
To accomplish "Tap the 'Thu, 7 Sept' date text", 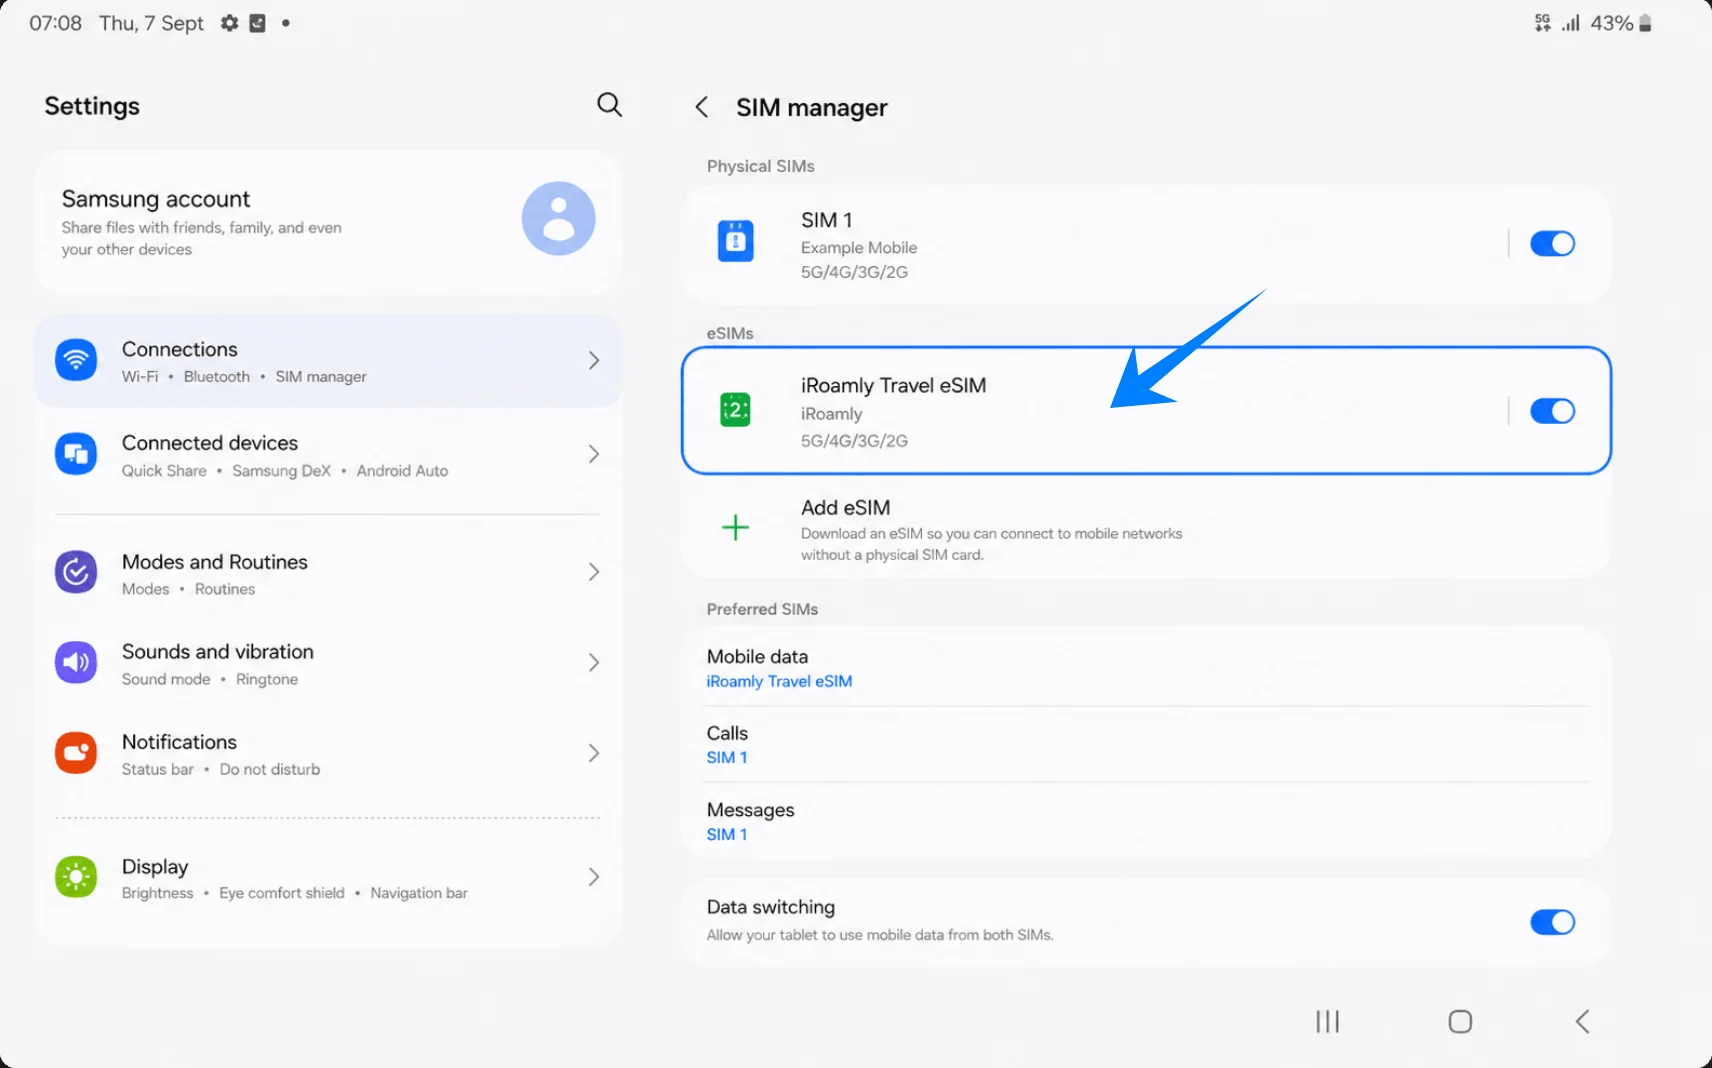I will pyautogui.click(x=151, y=23).
